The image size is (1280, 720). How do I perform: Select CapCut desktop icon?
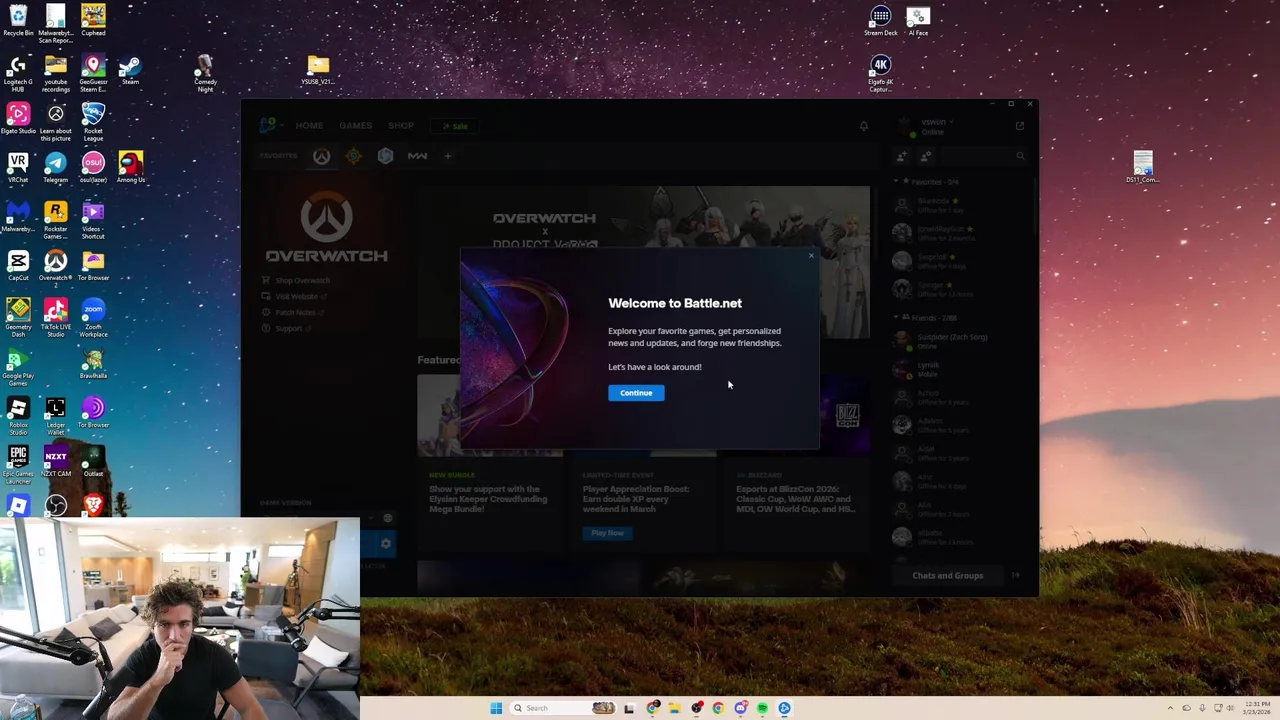point(18,266)
